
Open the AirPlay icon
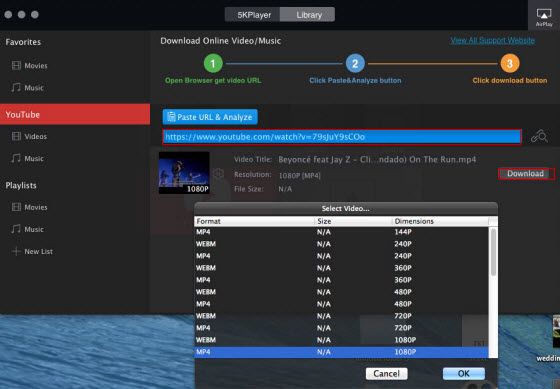(x=544, y=17)
